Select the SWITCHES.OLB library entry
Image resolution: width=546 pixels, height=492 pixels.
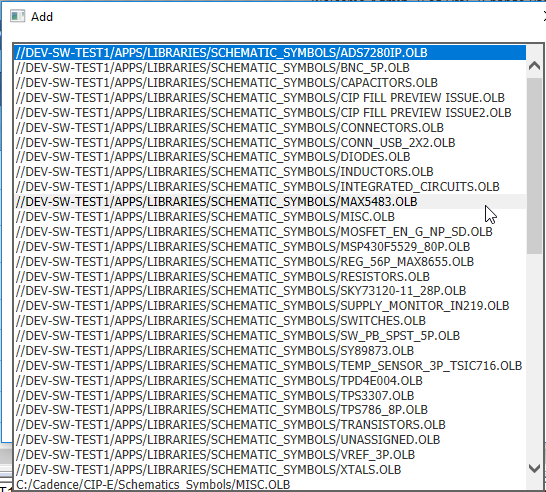270,320
